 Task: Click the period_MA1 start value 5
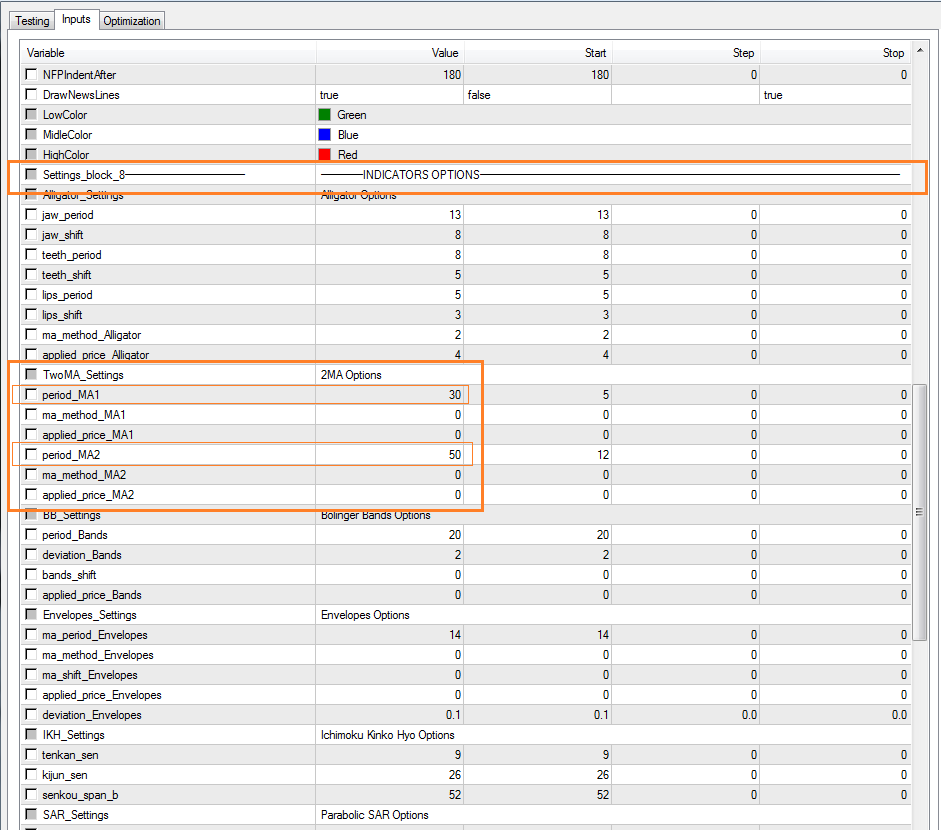(x=606, y=395)
